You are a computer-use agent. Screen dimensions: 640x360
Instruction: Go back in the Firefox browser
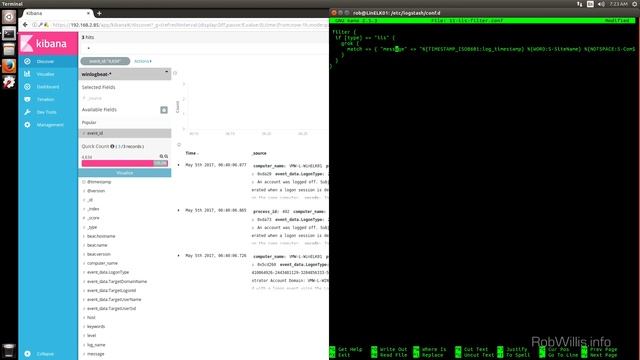[x=25, y=25]
